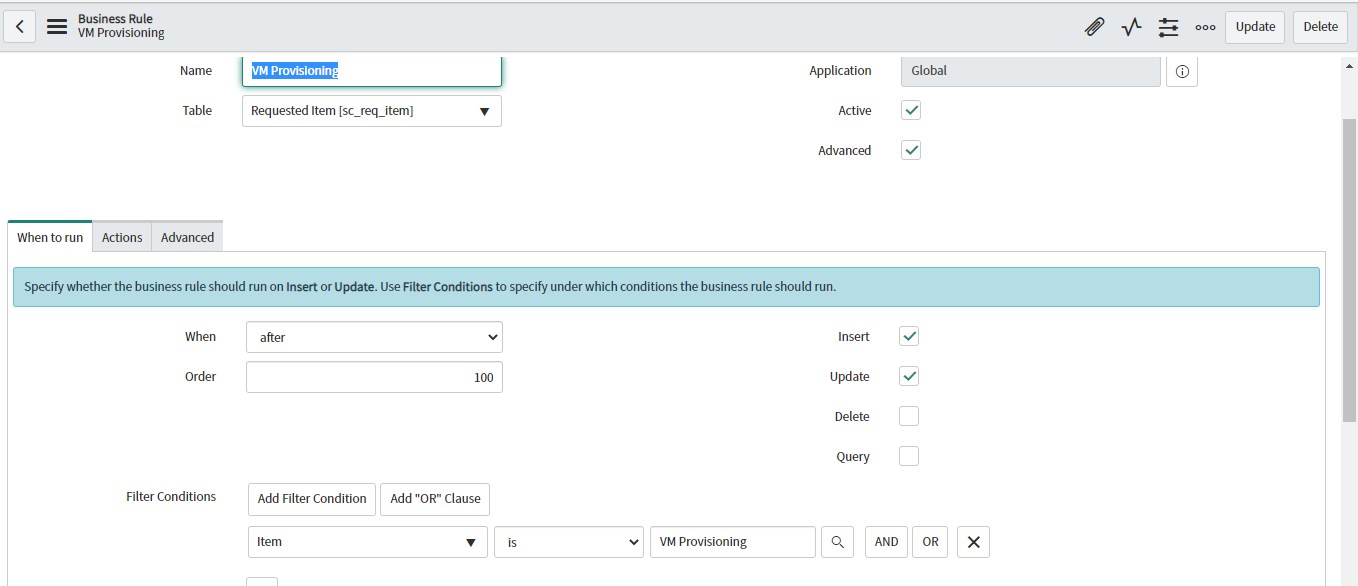
Task: Open the personalize form sliders icon
Action: [1168, 27]
